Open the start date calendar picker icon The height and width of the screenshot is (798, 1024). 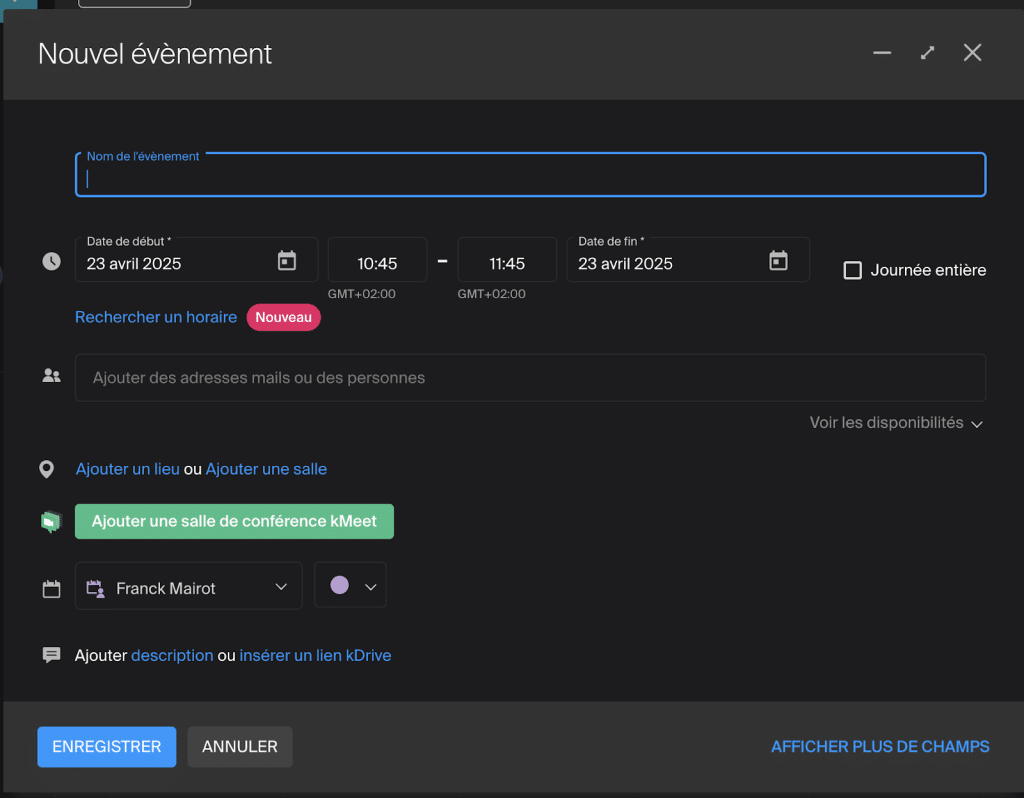tap(287, 261)
